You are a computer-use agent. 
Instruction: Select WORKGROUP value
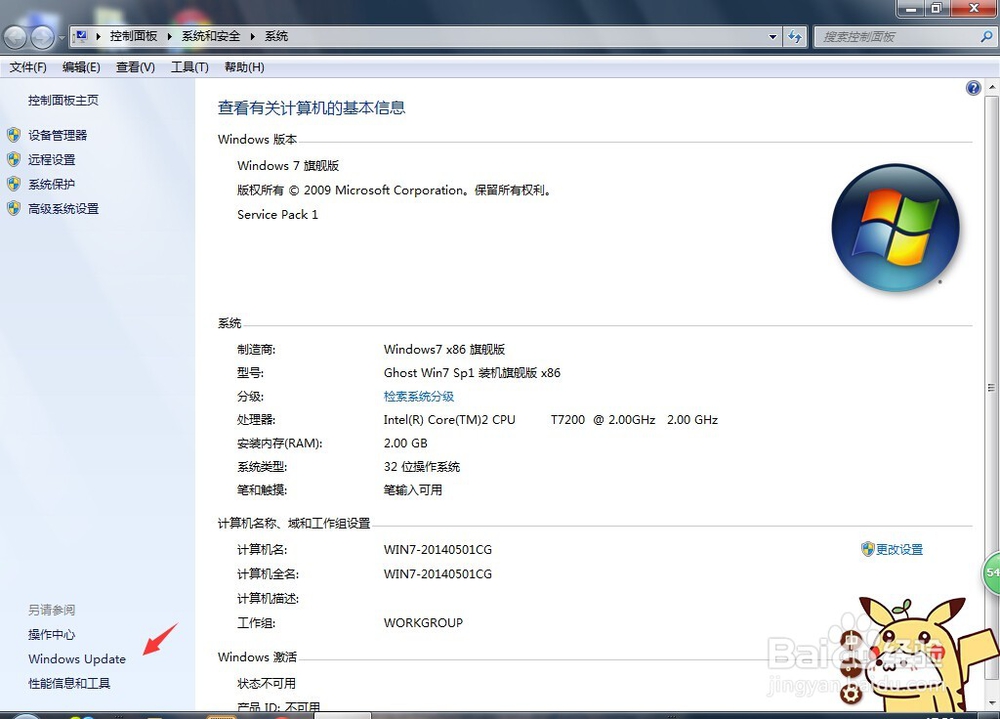coord(423,623)
